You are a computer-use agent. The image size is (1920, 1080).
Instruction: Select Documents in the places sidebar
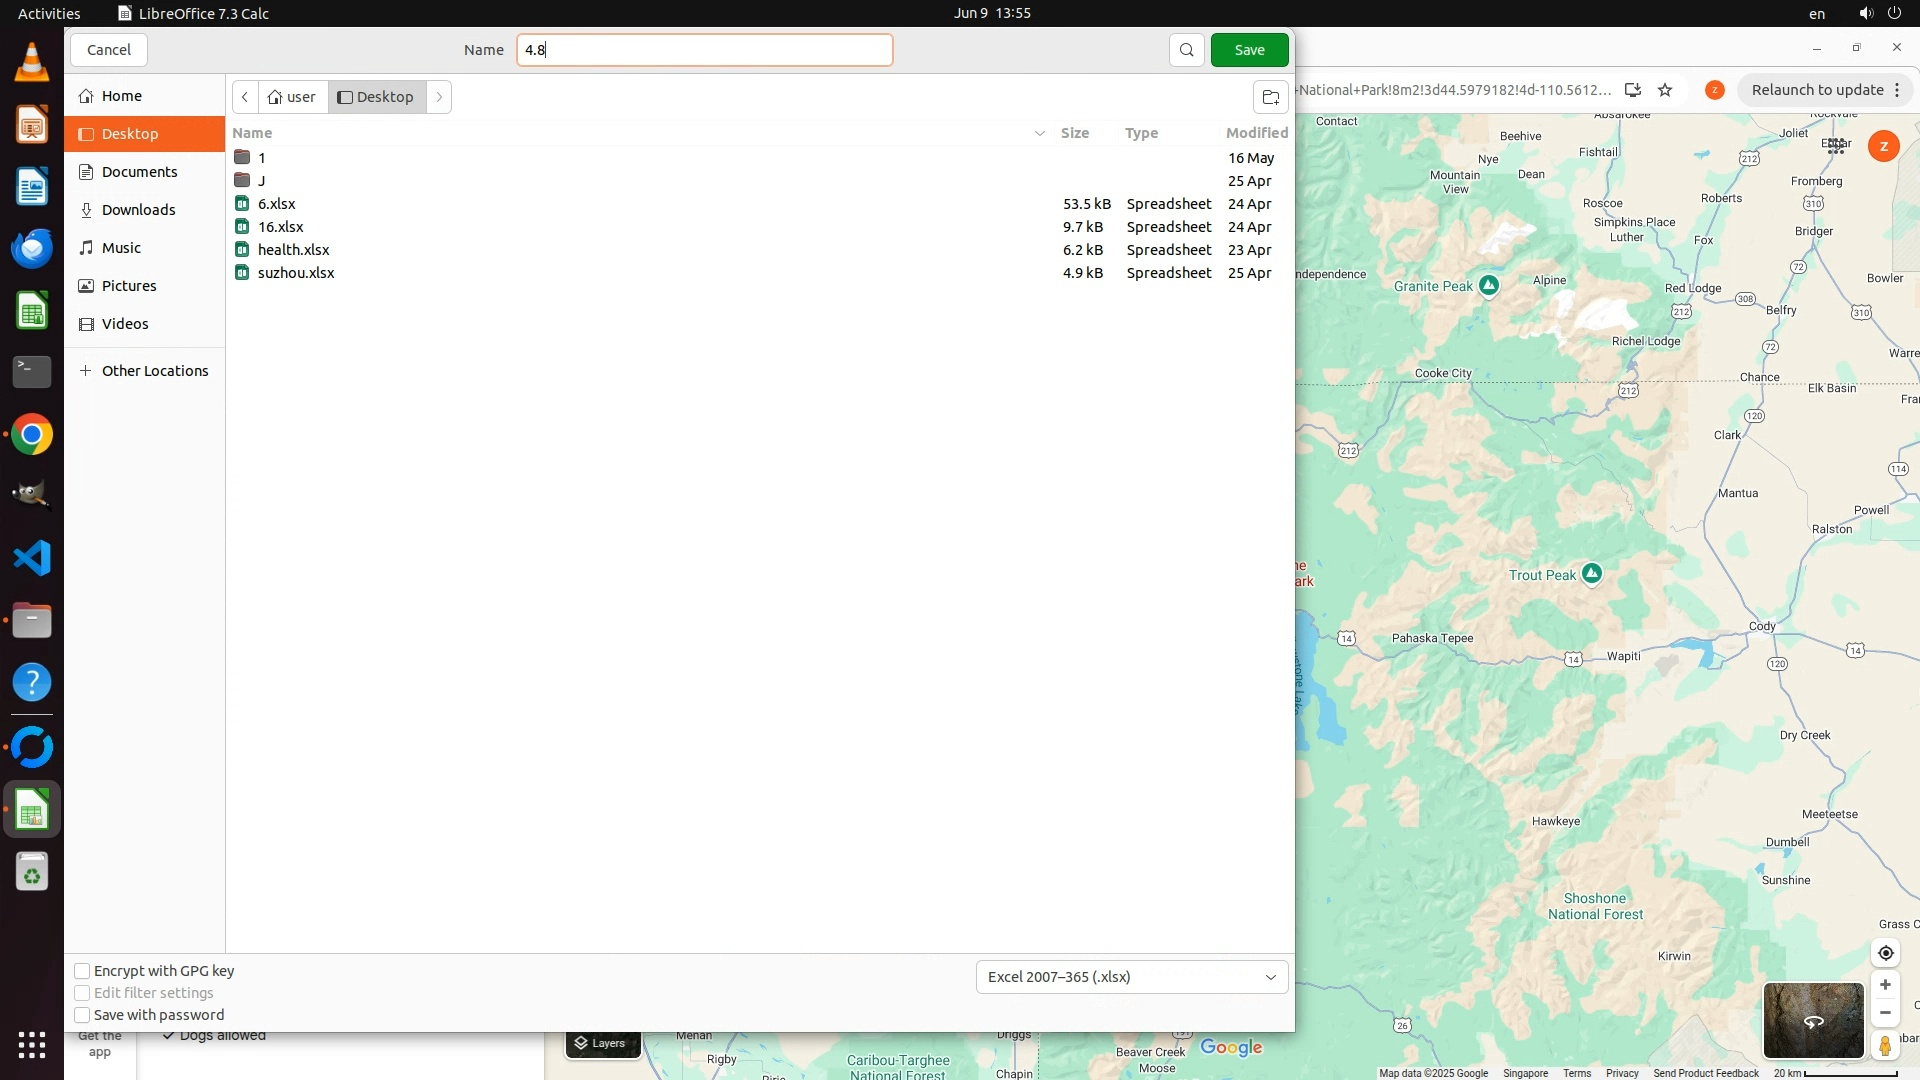tap(139, 172)
